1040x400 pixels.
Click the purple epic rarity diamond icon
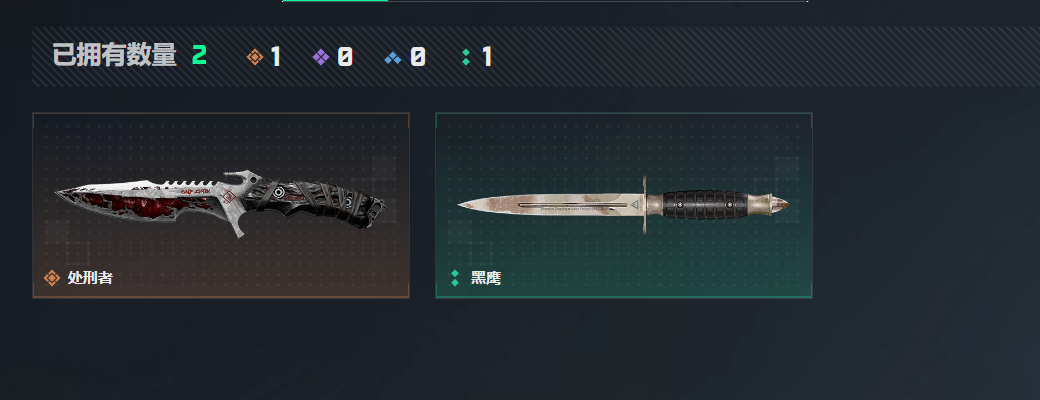[x=321, y=57]
